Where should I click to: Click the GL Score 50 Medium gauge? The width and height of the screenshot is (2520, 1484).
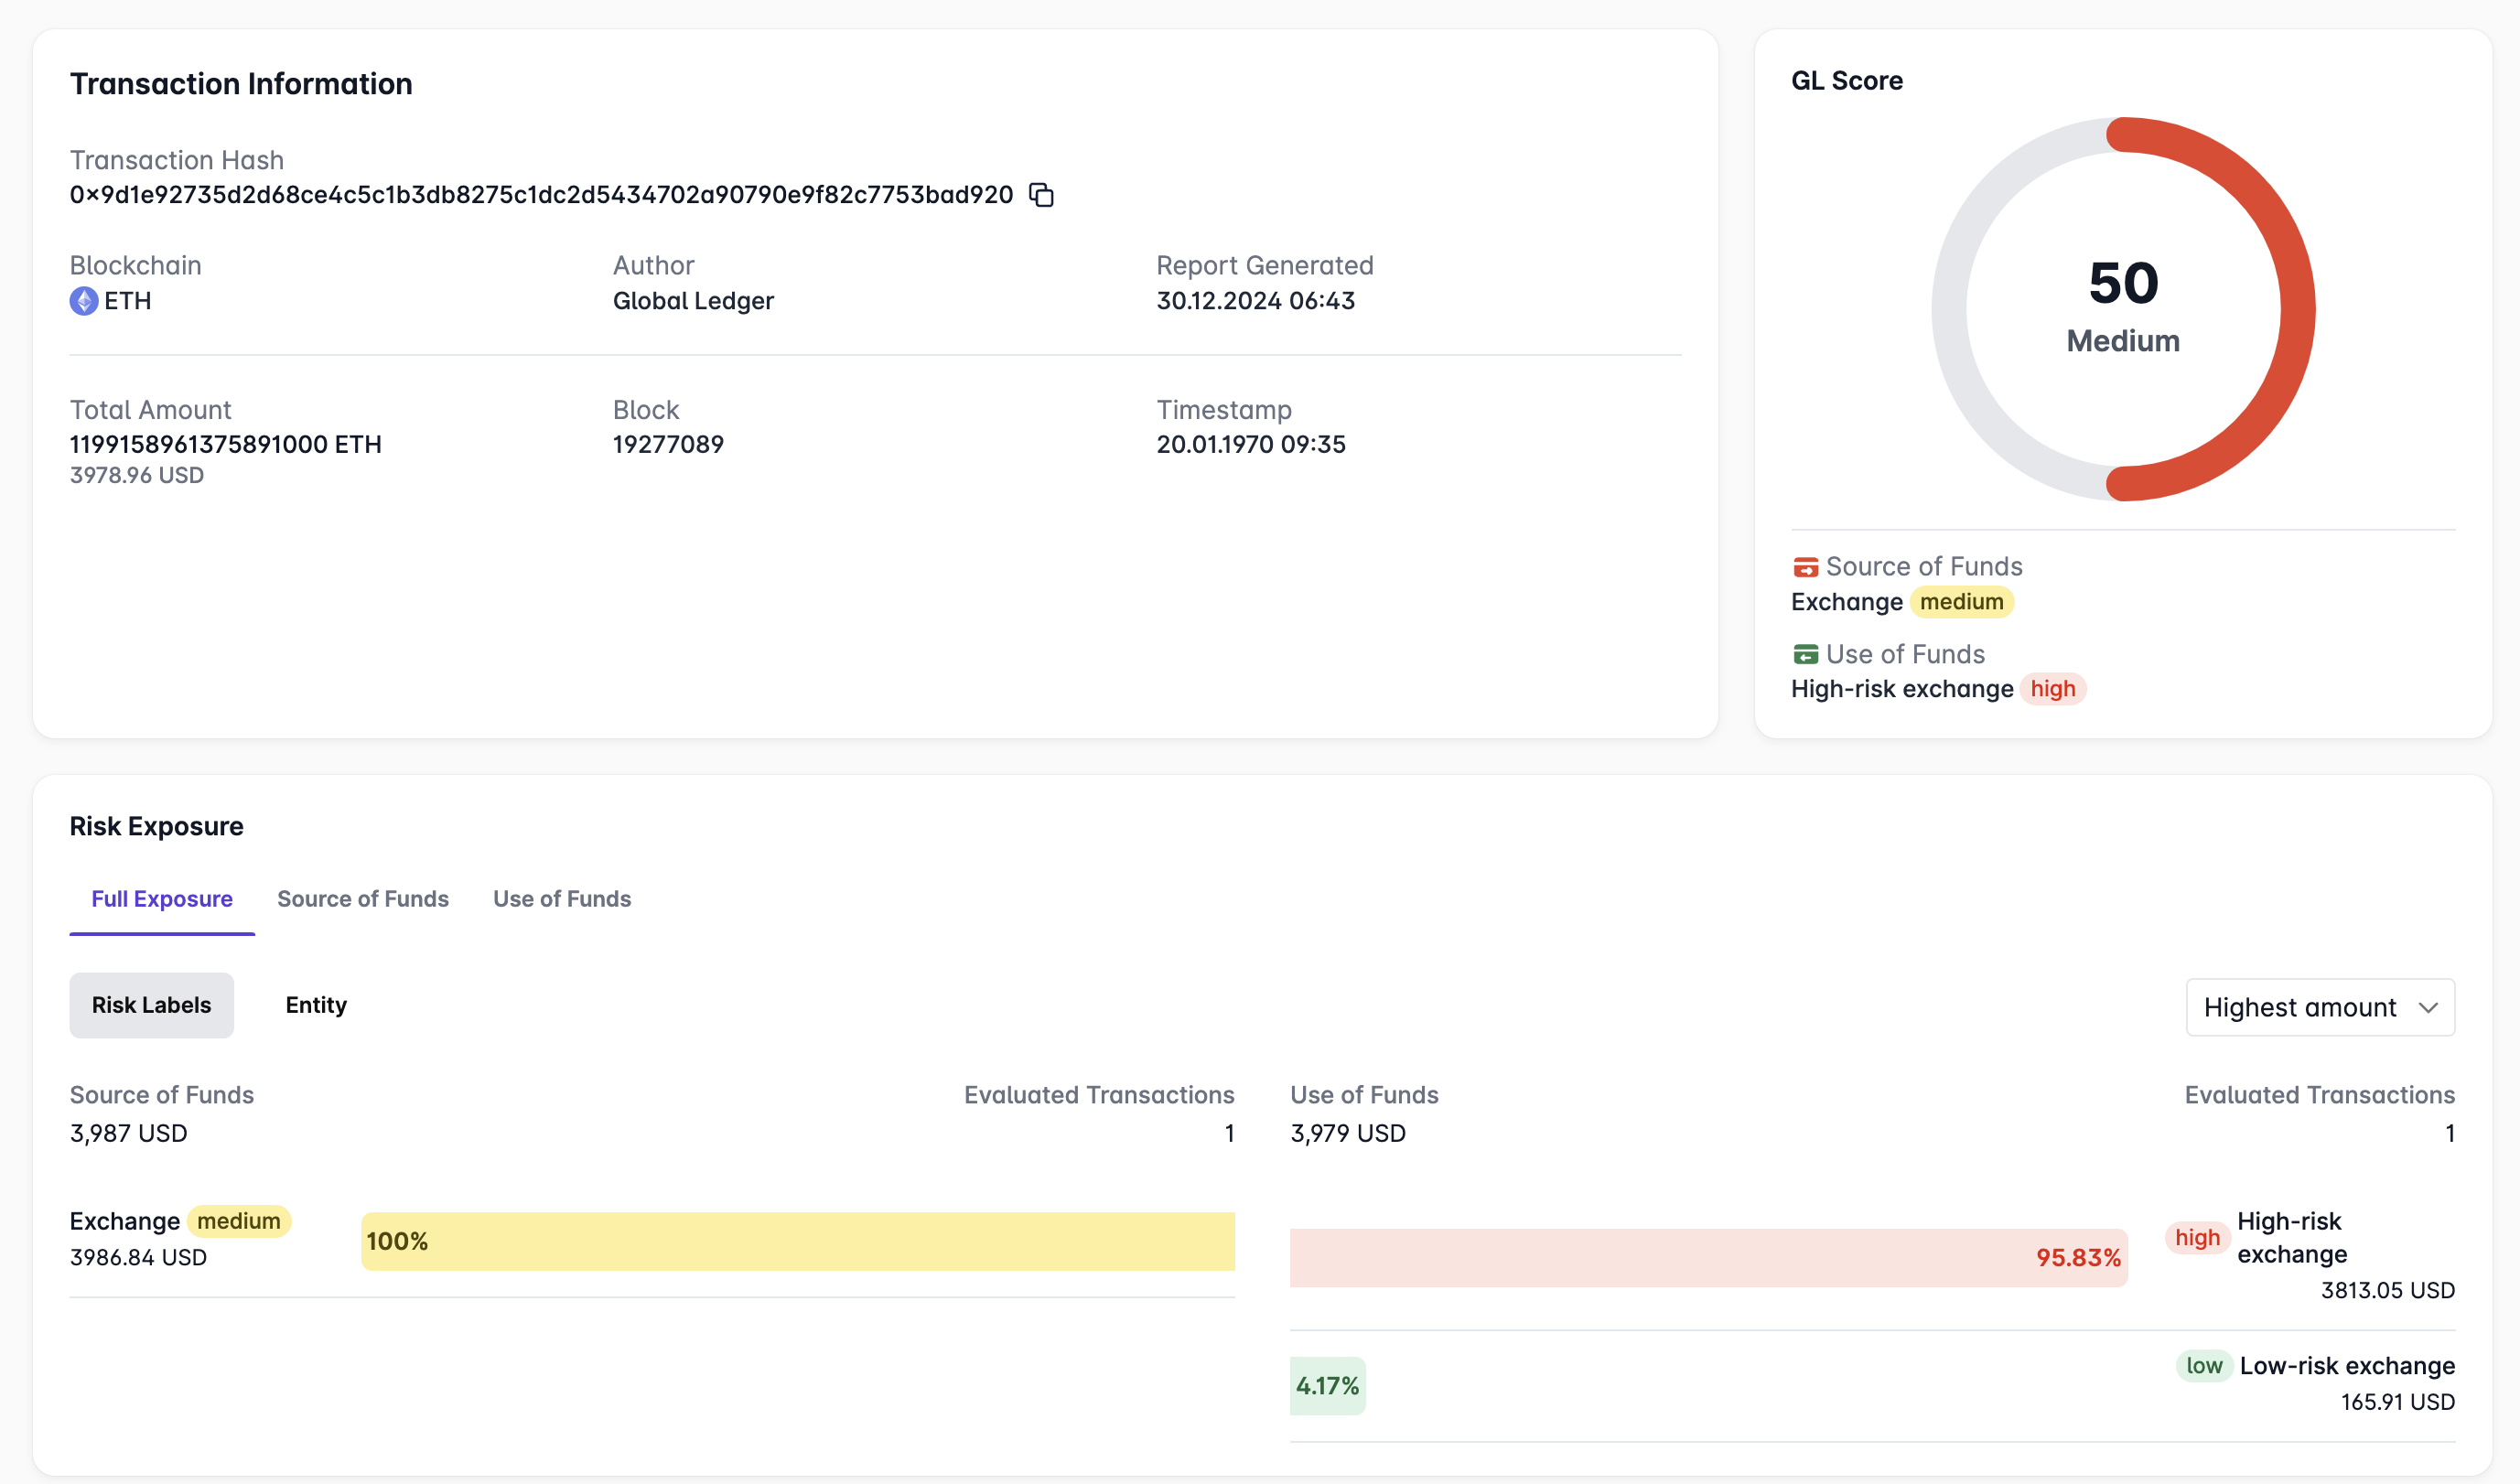coord(2123,309)
